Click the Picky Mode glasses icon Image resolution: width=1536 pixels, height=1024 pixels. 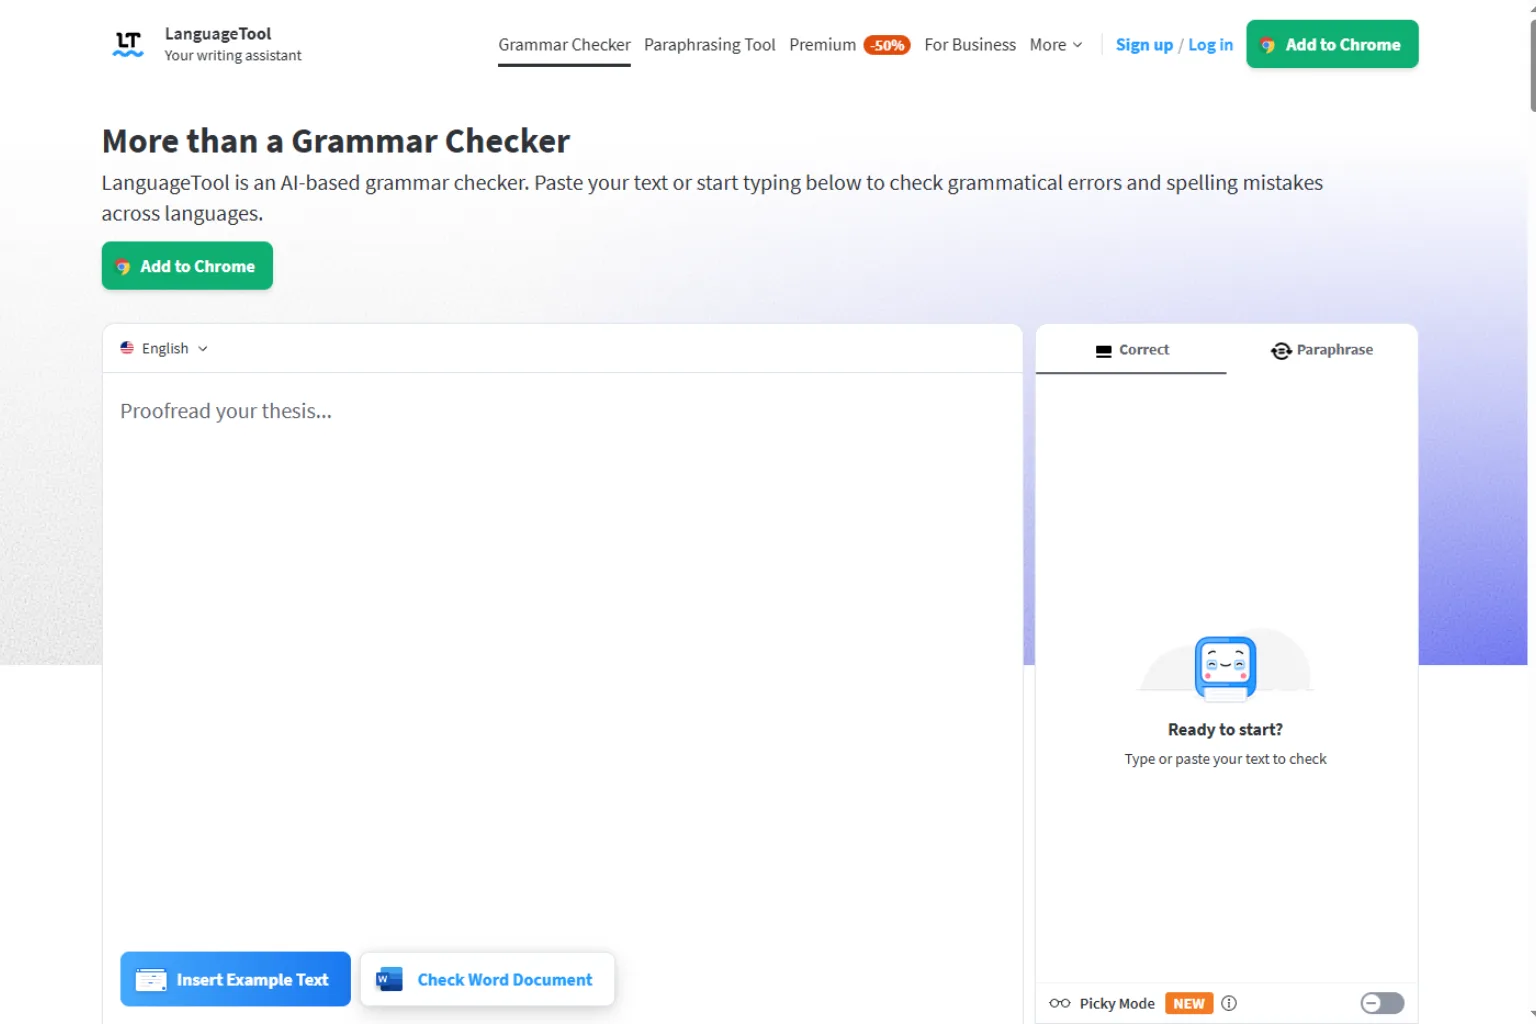coord(1059,1003)
